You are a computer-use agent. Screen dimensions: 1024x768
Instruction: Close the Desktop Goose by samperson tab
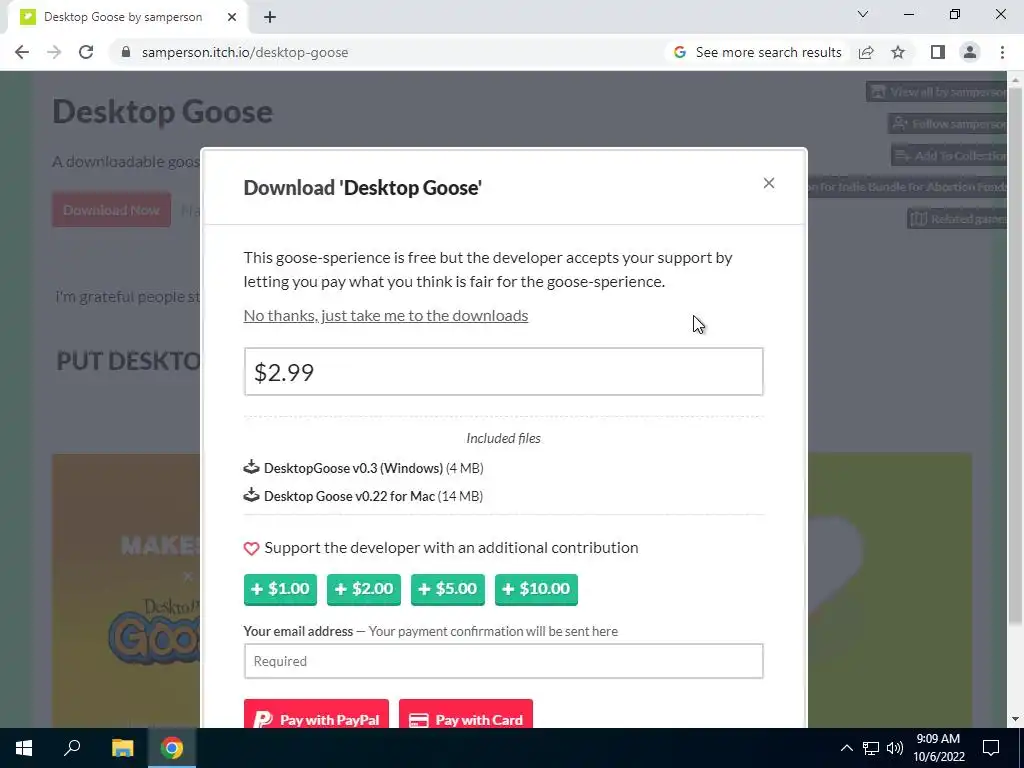232,17
